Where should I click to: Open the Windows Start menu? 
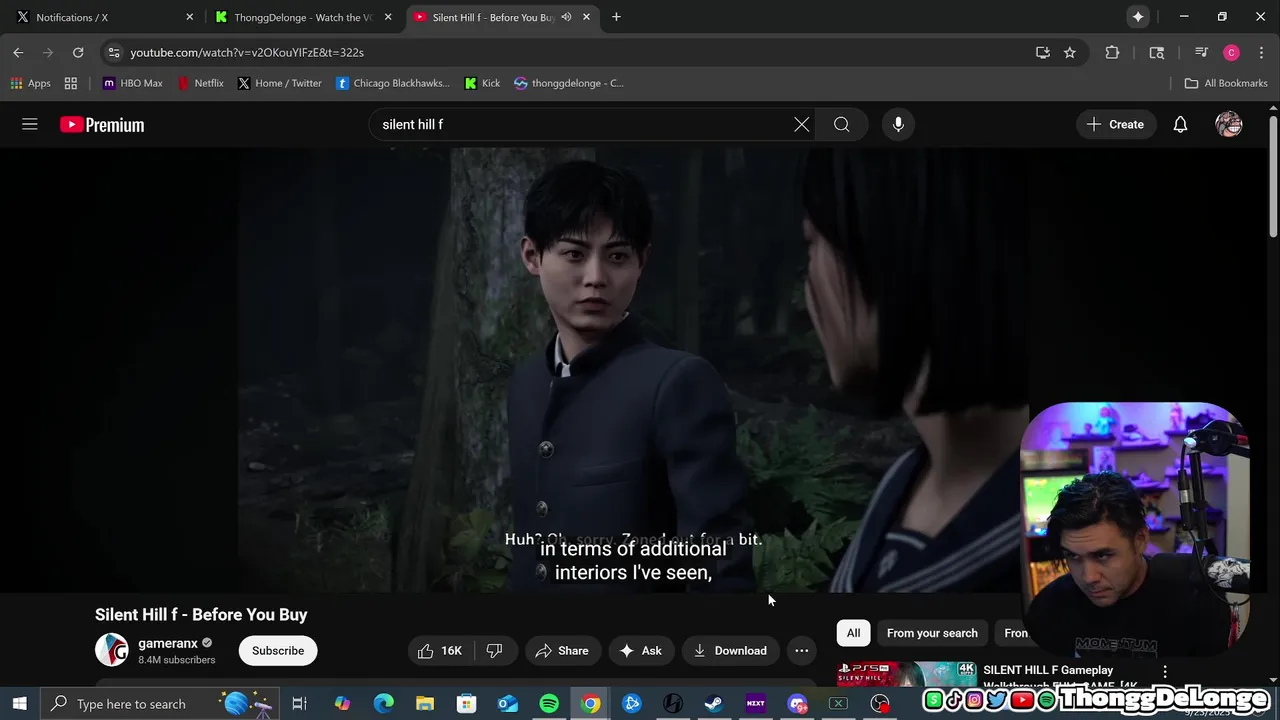19,704
